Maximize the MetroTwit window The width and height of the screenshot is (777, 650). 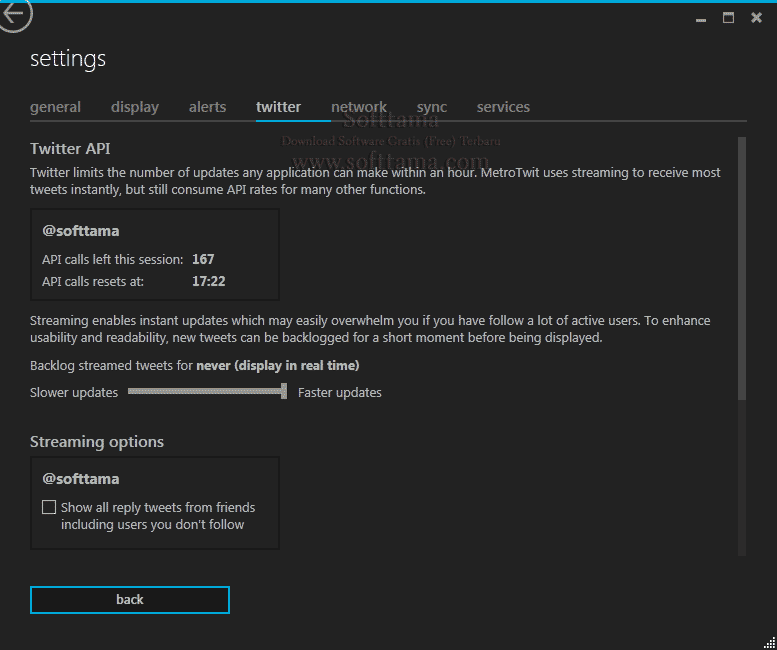[x=728, y=18]
